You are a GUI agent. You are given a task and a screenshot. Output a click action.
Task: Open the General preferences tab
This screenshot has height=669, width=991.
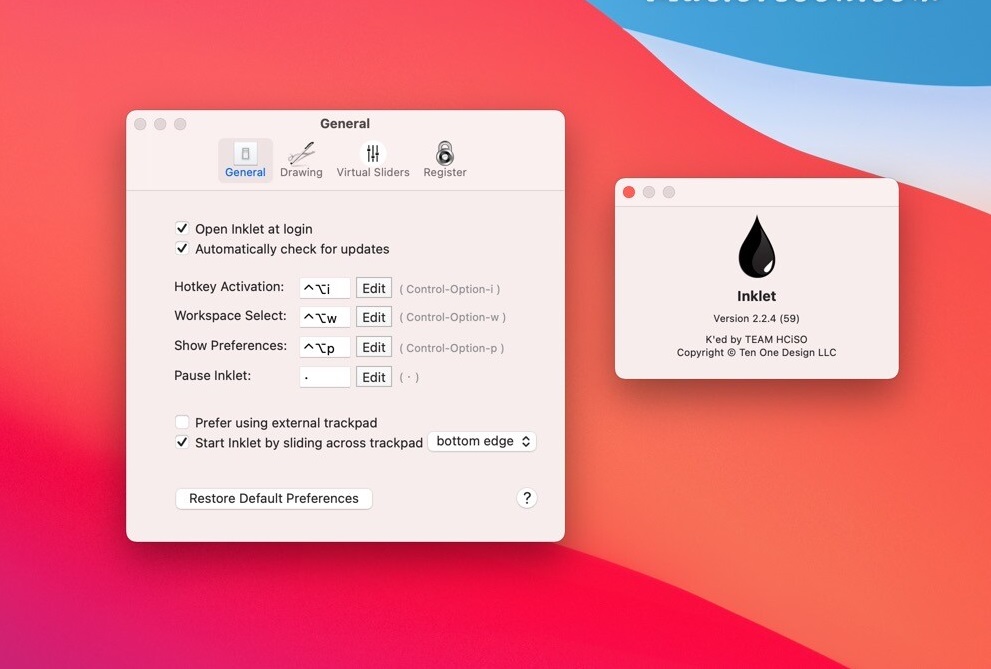245,160
